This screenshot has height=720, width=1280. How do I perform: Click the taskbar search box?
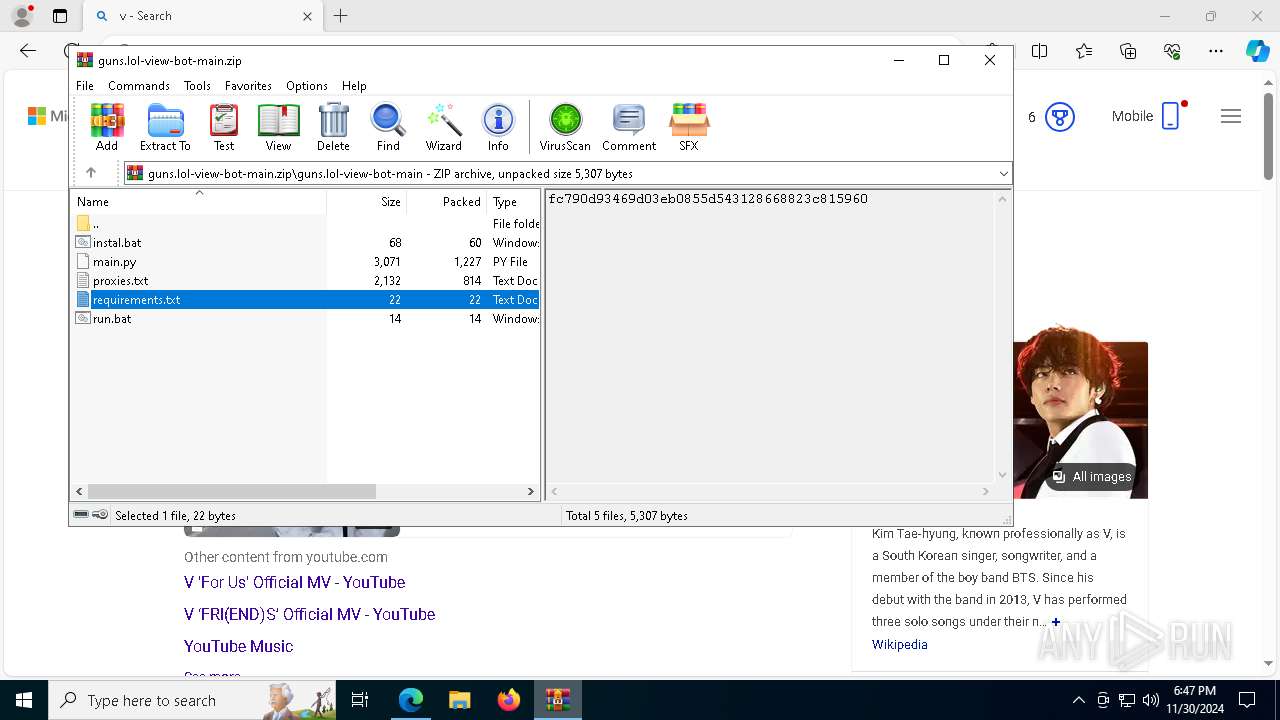coord(192,700)
